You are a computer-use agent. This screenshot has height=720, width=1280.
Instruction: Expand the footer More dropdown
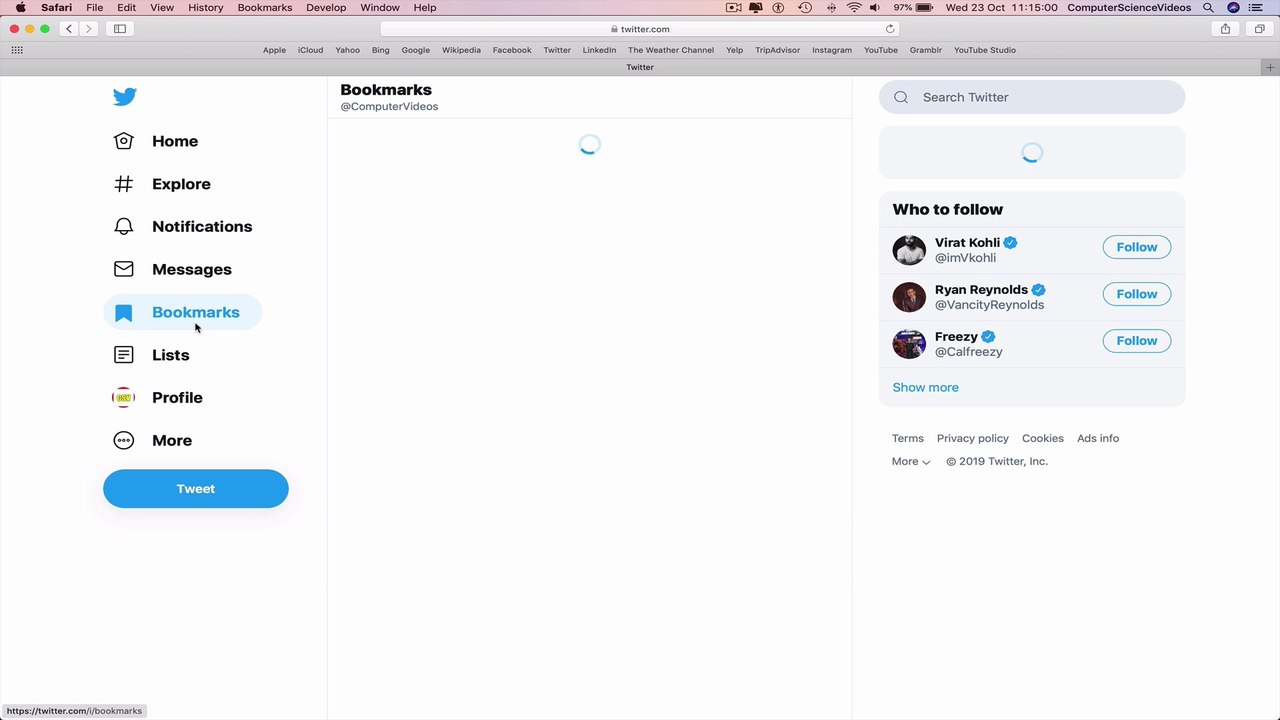(x=911, y=461)
